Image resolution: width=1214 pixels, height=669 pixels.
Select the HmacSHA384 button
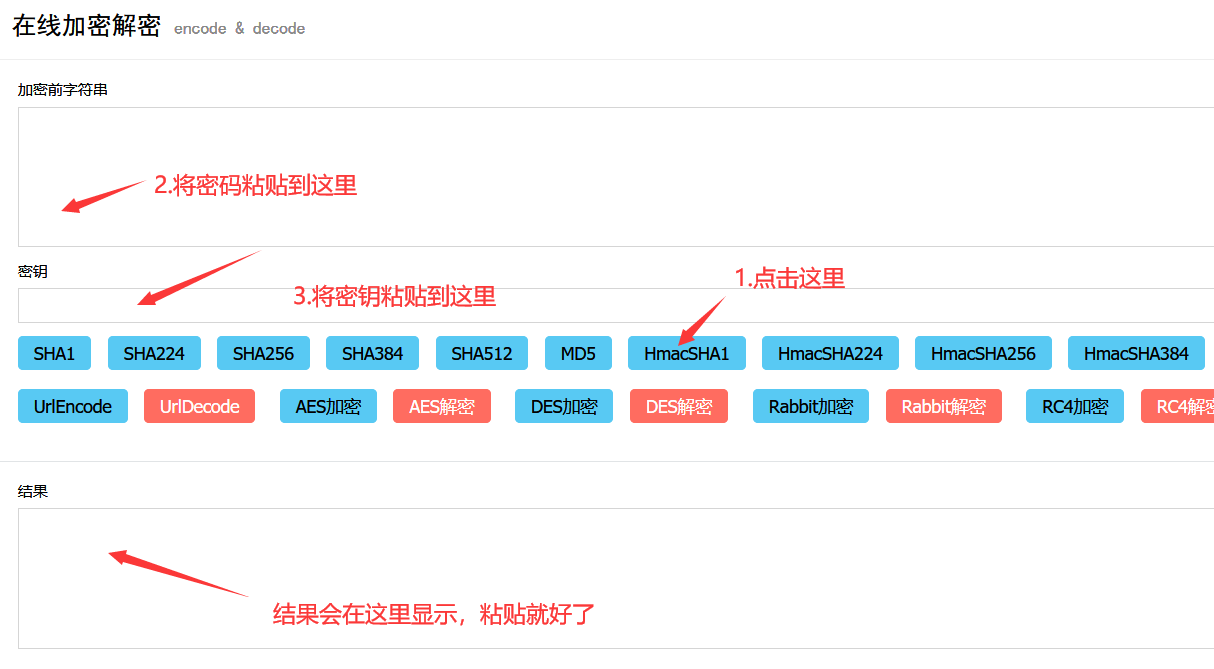[x=1136, y=353]
